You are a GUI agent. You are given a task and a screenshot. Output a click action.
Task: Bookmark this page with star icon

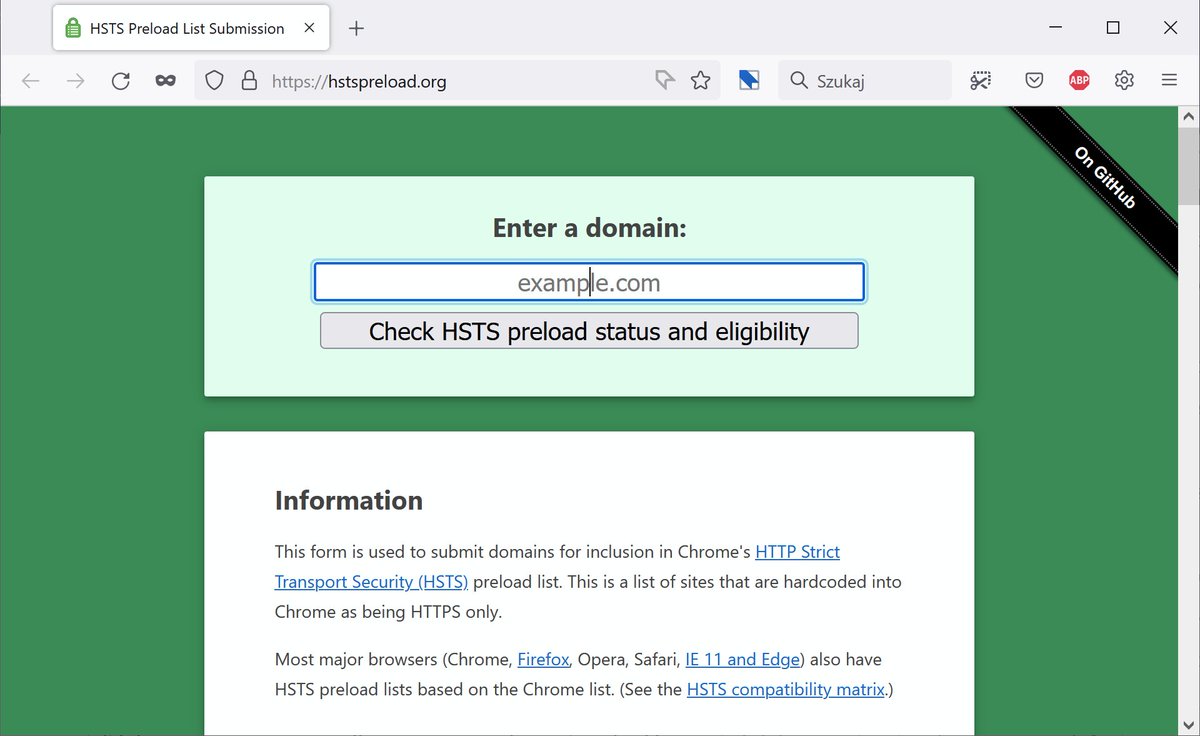700,81
